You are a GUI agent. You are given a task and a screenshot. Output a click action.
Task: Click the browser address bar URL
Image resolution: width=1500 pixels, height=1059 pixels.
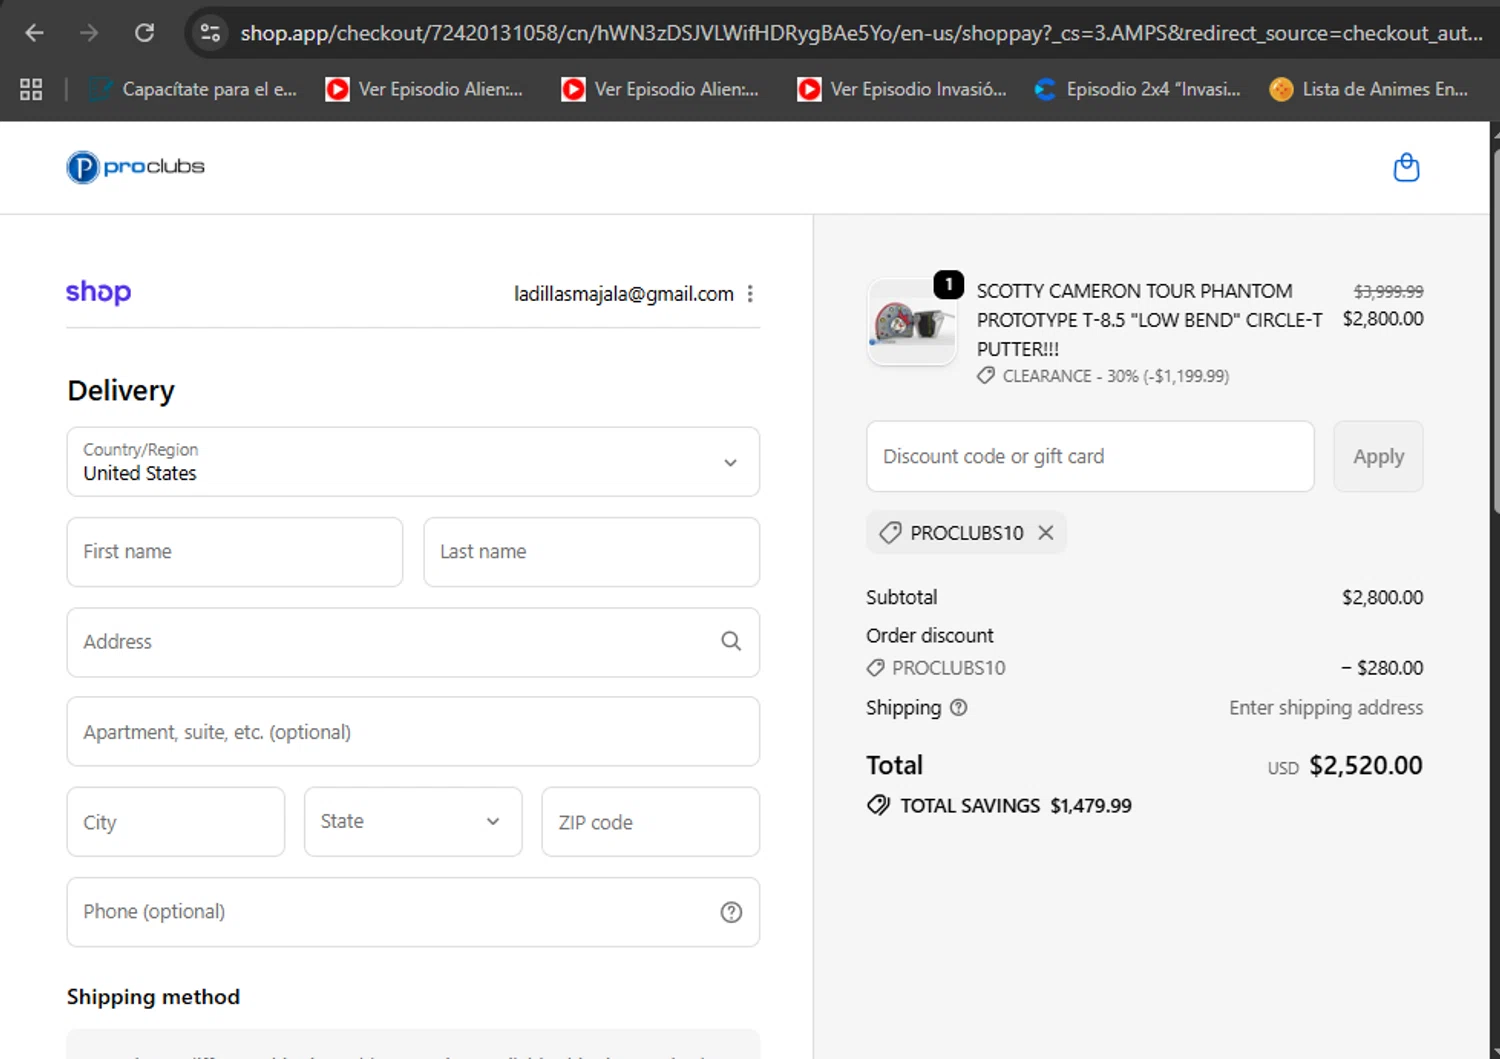(x=861, y=33)
